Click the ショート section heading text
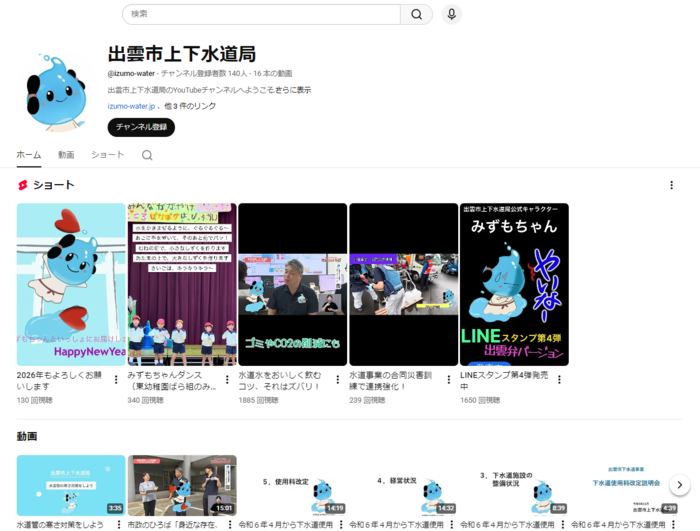700x531 pixels. coord(54,185)
